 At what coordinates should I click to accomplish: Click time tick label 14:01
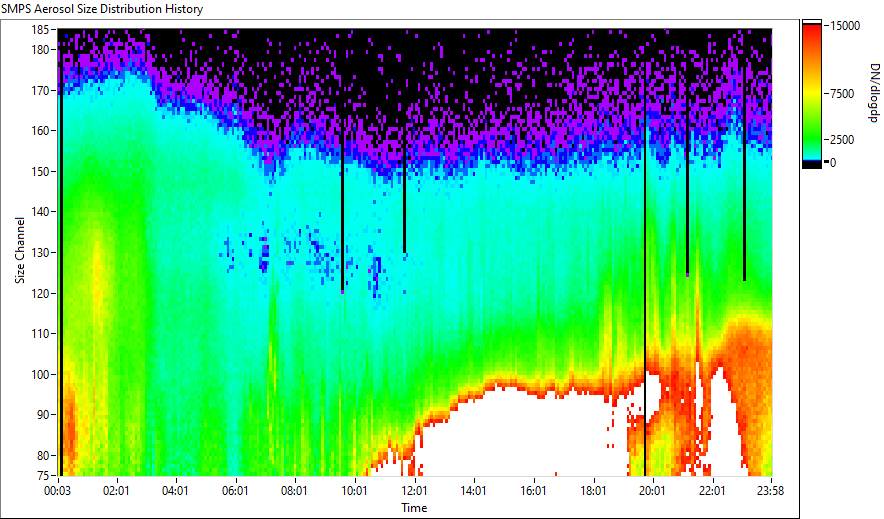pyautogui.click(x=473, y=491)
